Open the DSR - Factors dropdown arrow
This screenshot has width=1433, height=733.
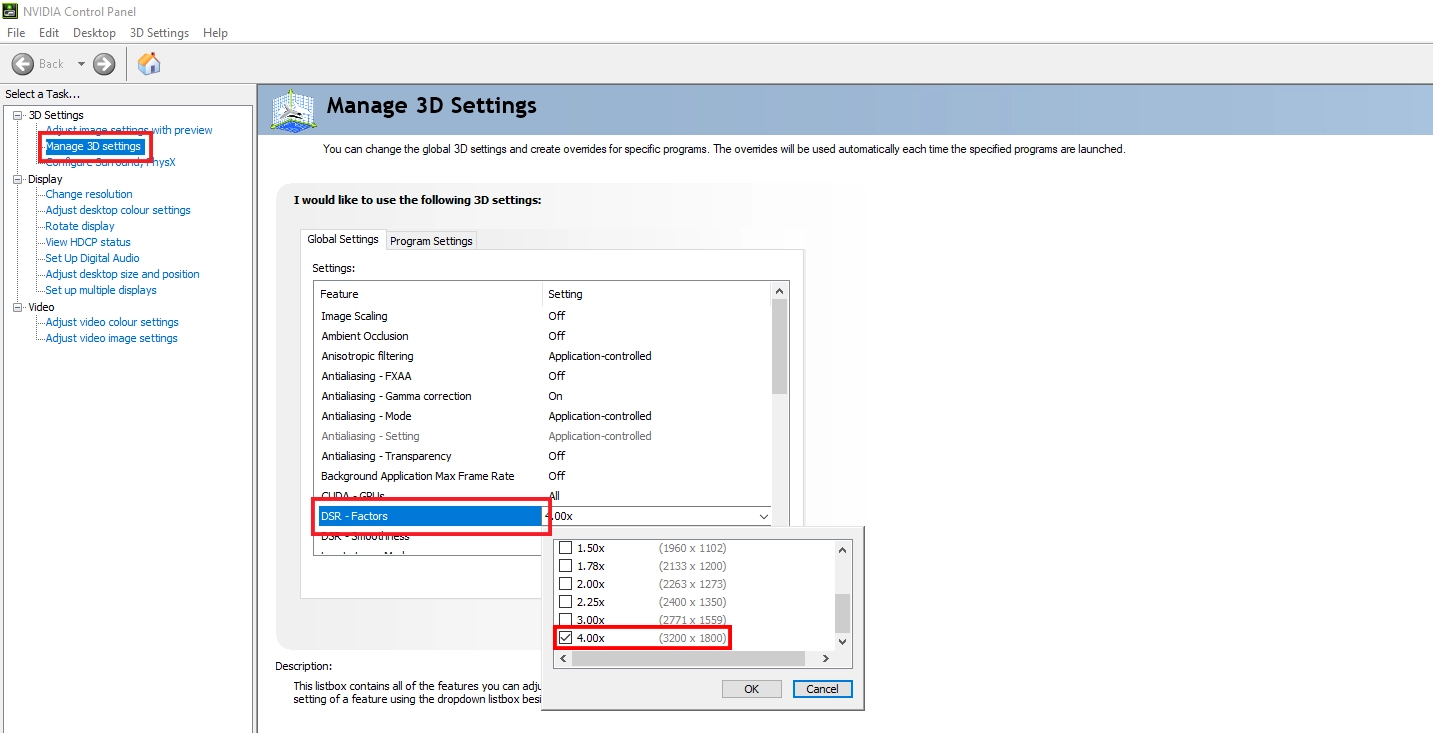(764, 516)
